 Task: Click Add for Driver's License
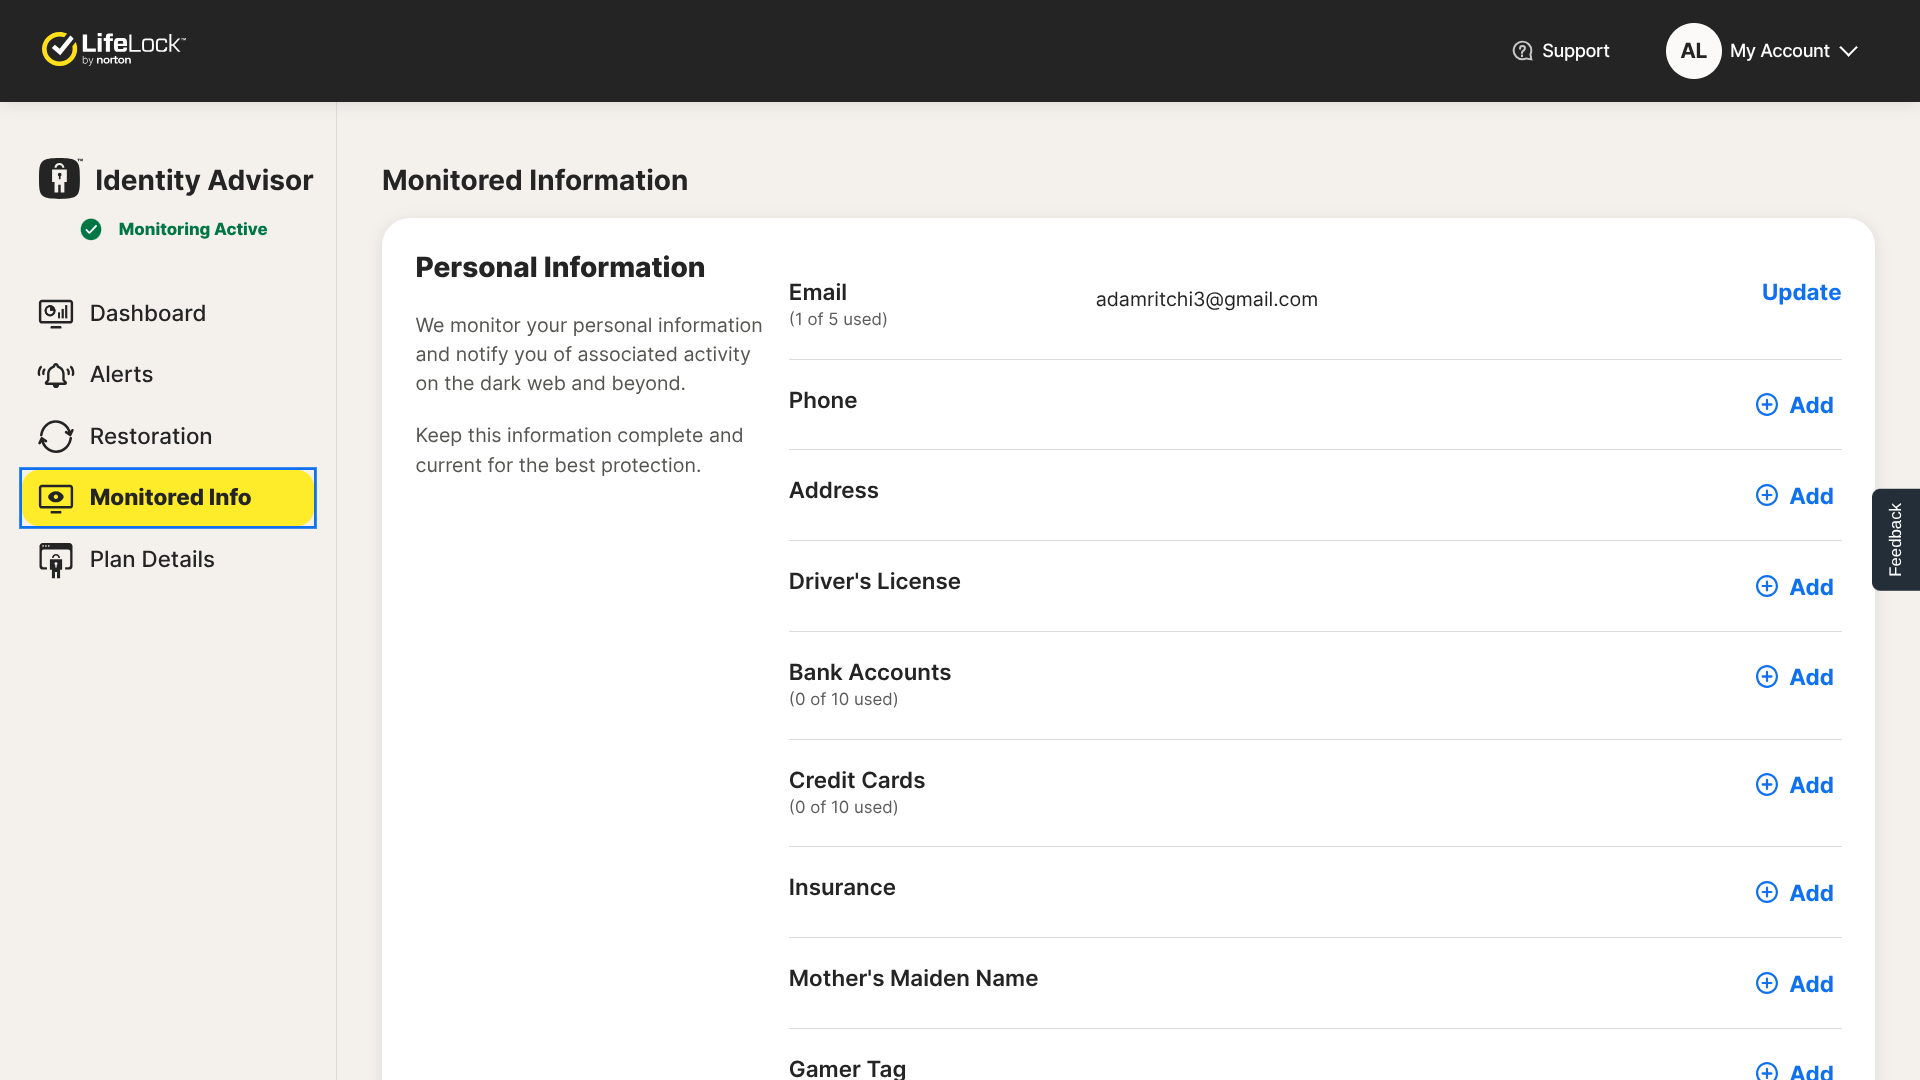[1811, 588]
